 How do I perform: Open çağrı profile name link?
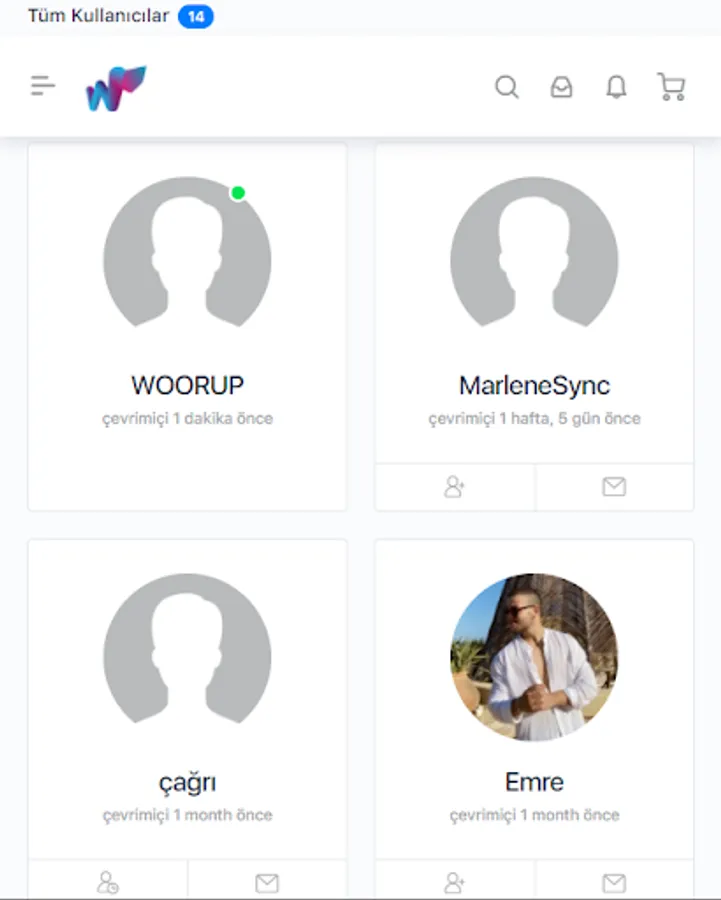click(187, 783)
